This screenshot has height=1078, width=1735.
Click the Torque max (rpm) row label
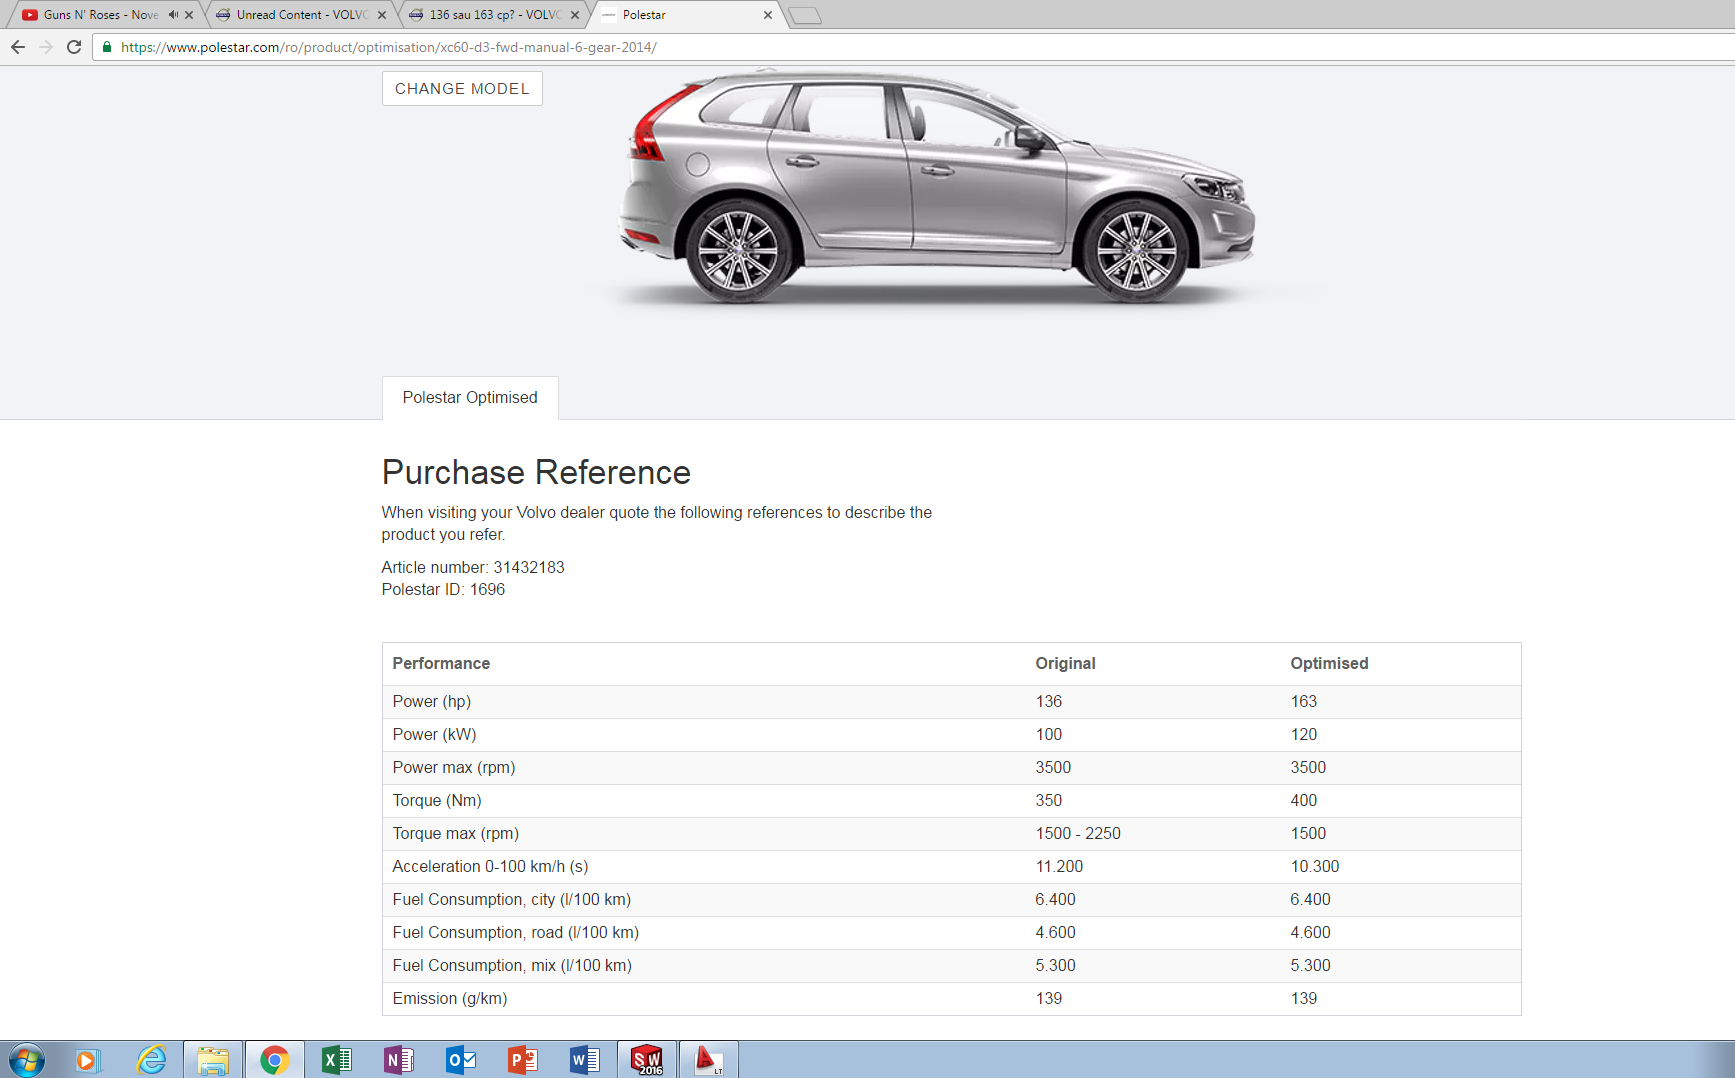point(455,833)
